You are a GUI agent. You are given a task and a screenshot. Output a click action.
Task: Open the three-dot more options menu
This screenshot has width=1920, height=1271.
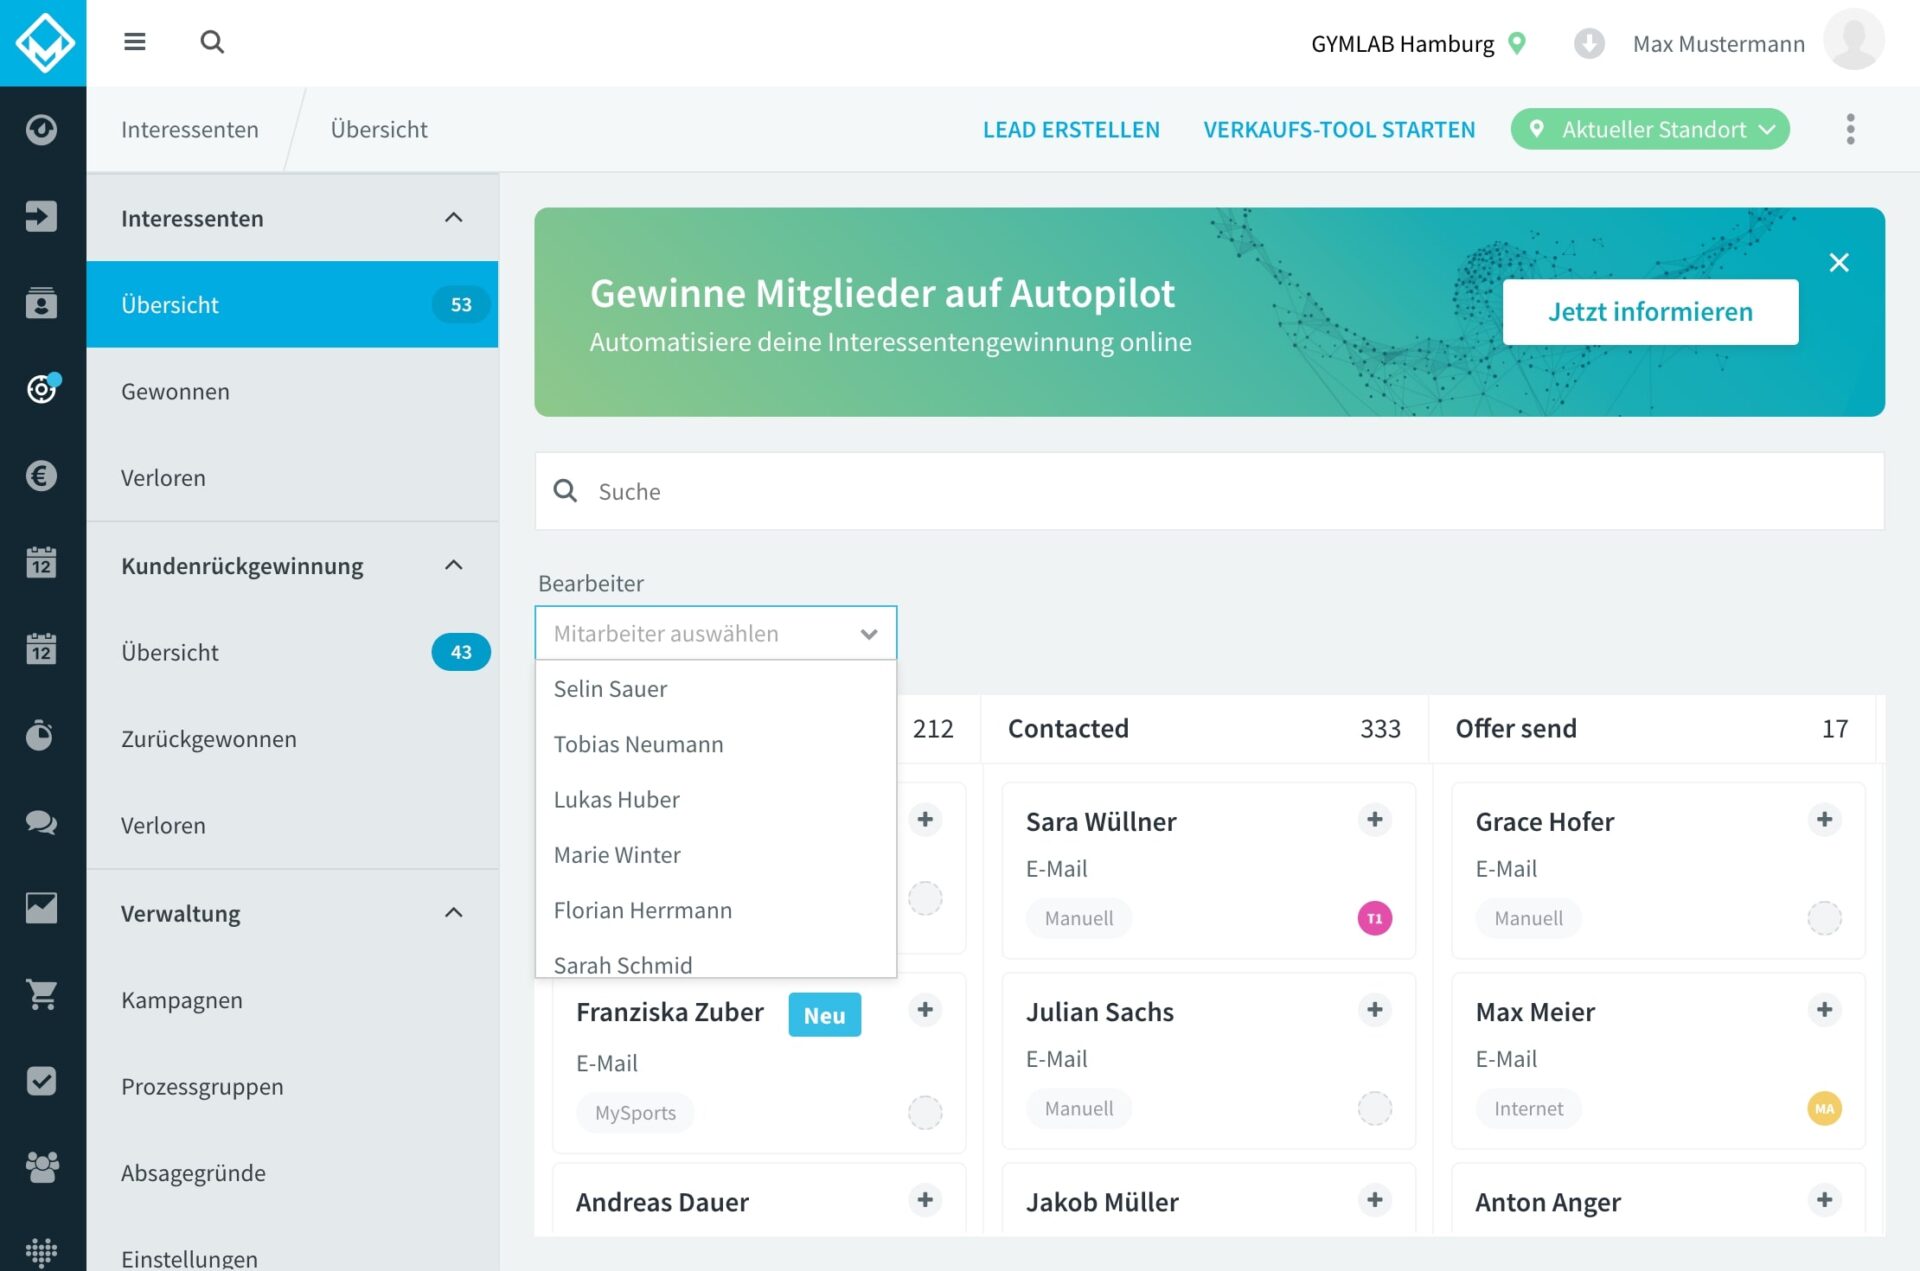[x=1850, y=129]
